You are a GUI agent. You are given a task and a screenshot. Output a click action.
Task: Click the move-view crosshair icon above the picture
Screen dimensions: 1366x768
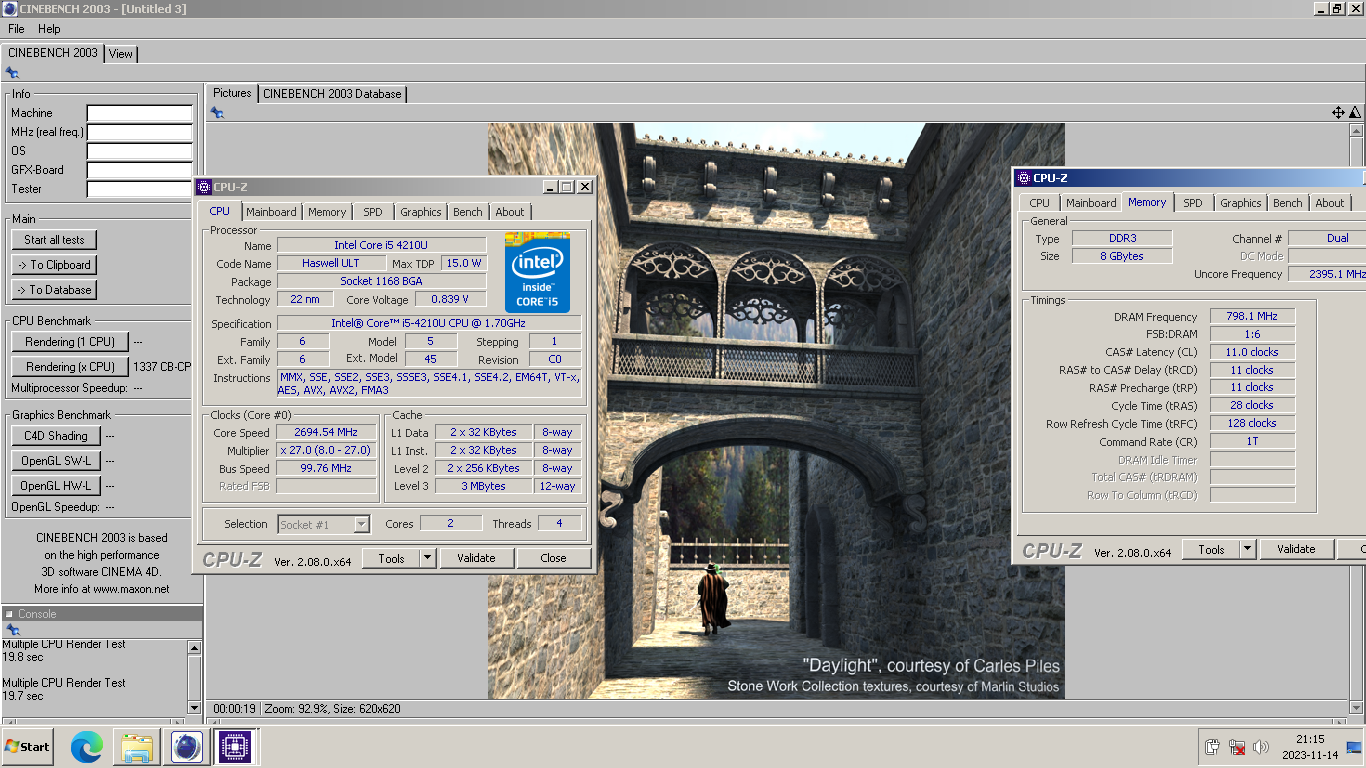click(1338, 113)
